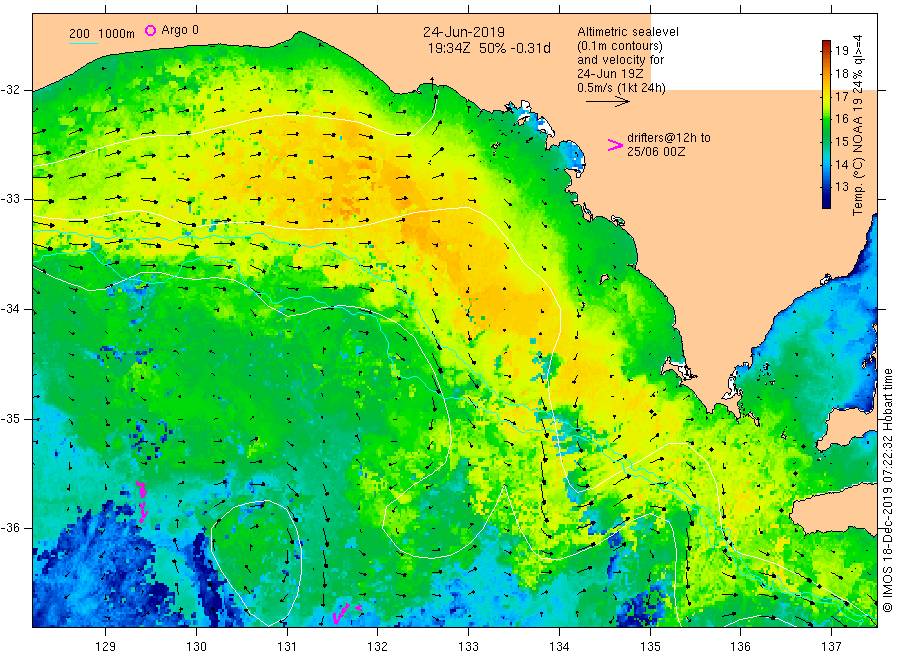Click the 'Temp. (°C) NOAA 19 24% ql>=4' label

[858, 126]
